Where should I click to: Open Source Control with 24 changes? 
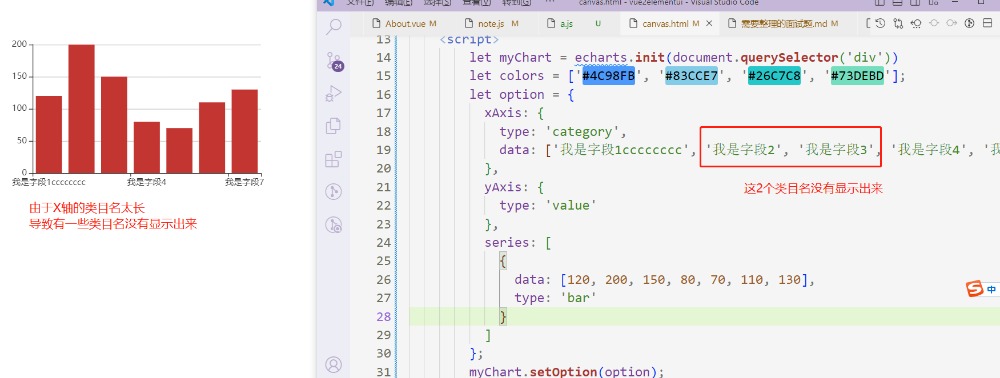click(x=334, y=61)
